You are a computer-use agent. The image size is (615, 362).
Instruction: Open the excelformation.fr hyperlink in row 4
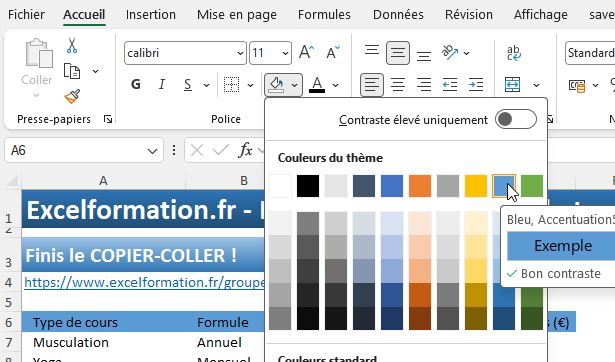click(x=144, y=282)
